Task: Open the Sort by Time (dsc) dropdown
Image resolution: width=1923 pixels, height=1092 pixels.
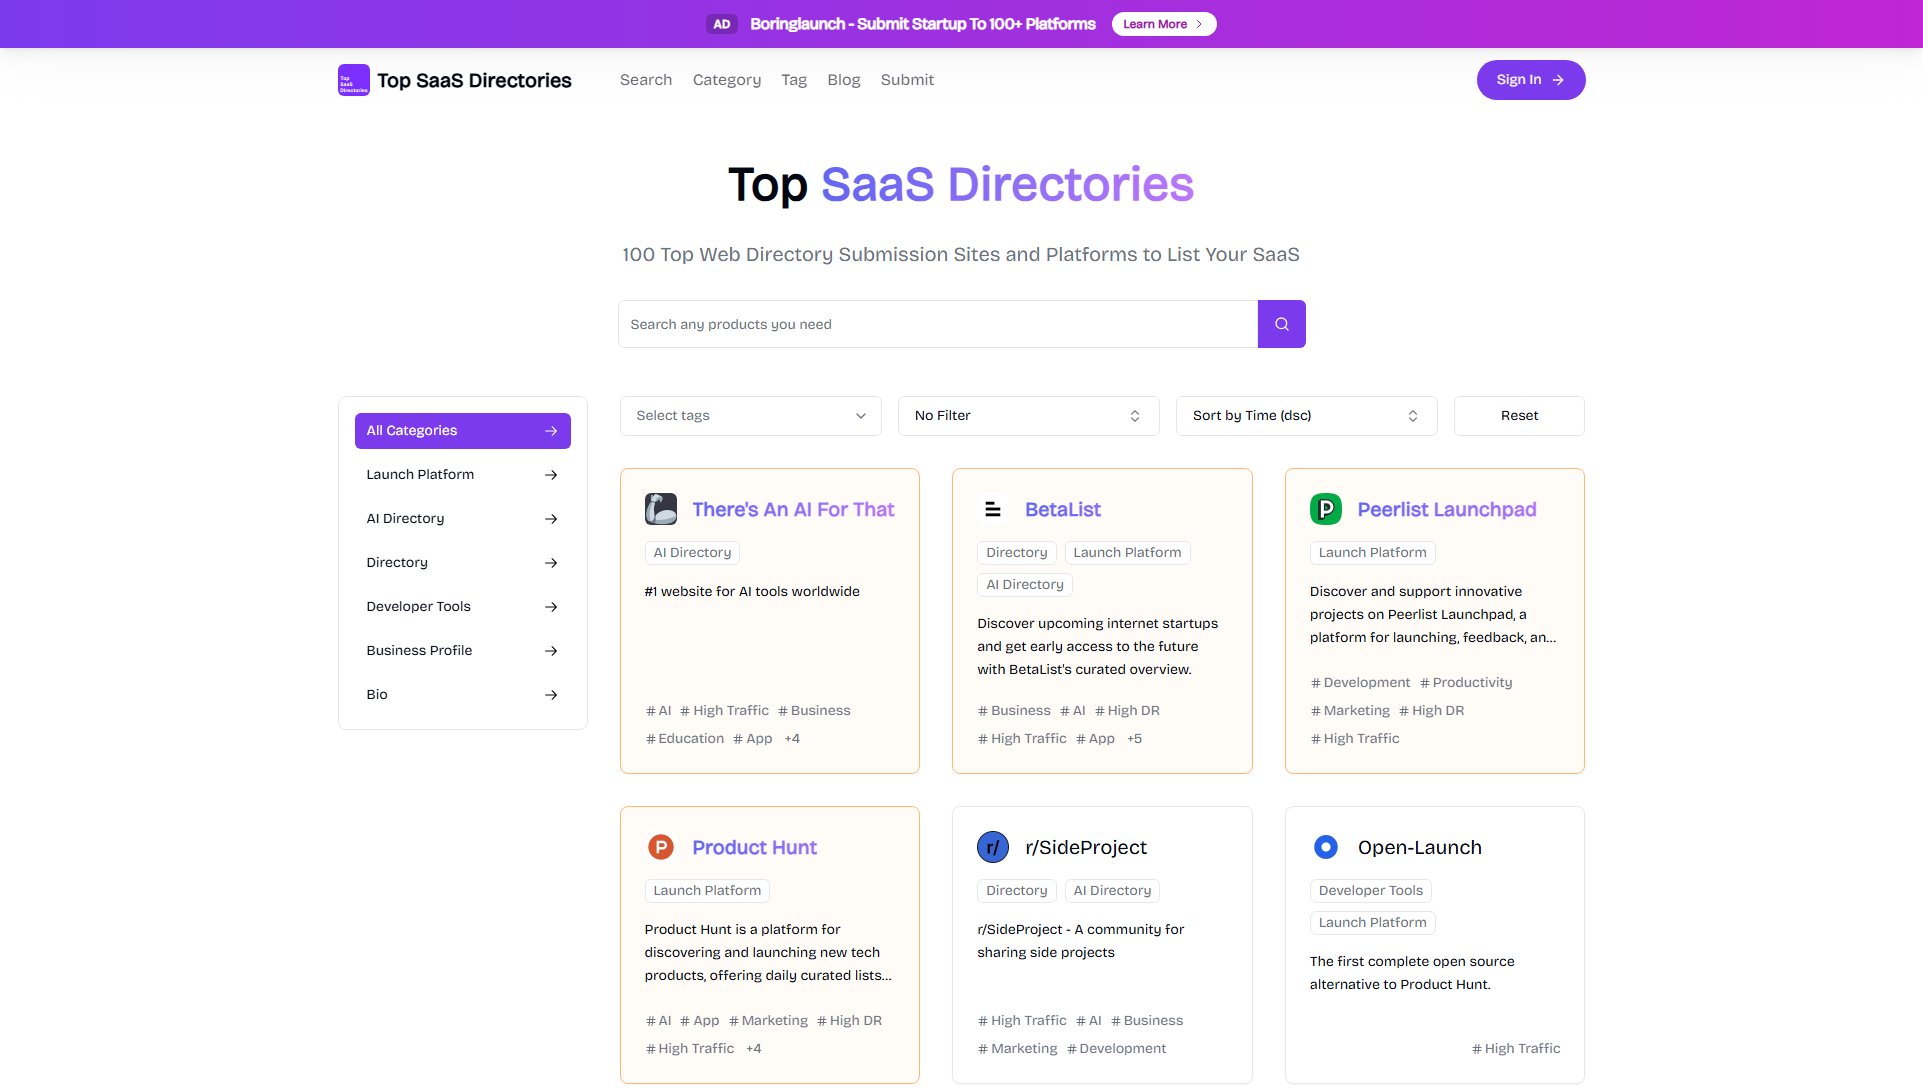Action: [1307, 416]
